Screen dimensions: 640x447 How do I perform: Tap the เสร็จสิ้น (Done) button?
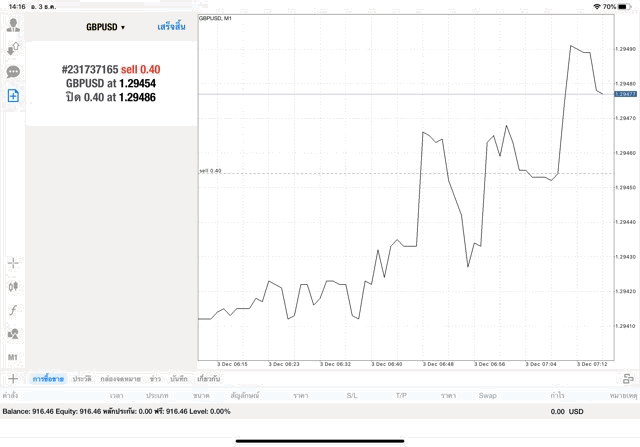171,27
